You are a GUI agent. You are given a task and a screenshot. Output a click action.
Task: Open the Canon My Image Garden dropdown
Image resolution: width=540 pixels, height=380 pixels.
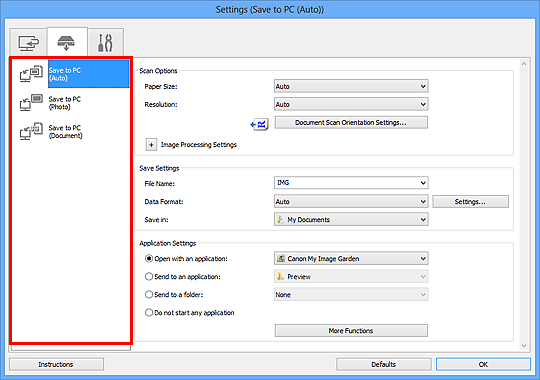click(x=351, y=258)
